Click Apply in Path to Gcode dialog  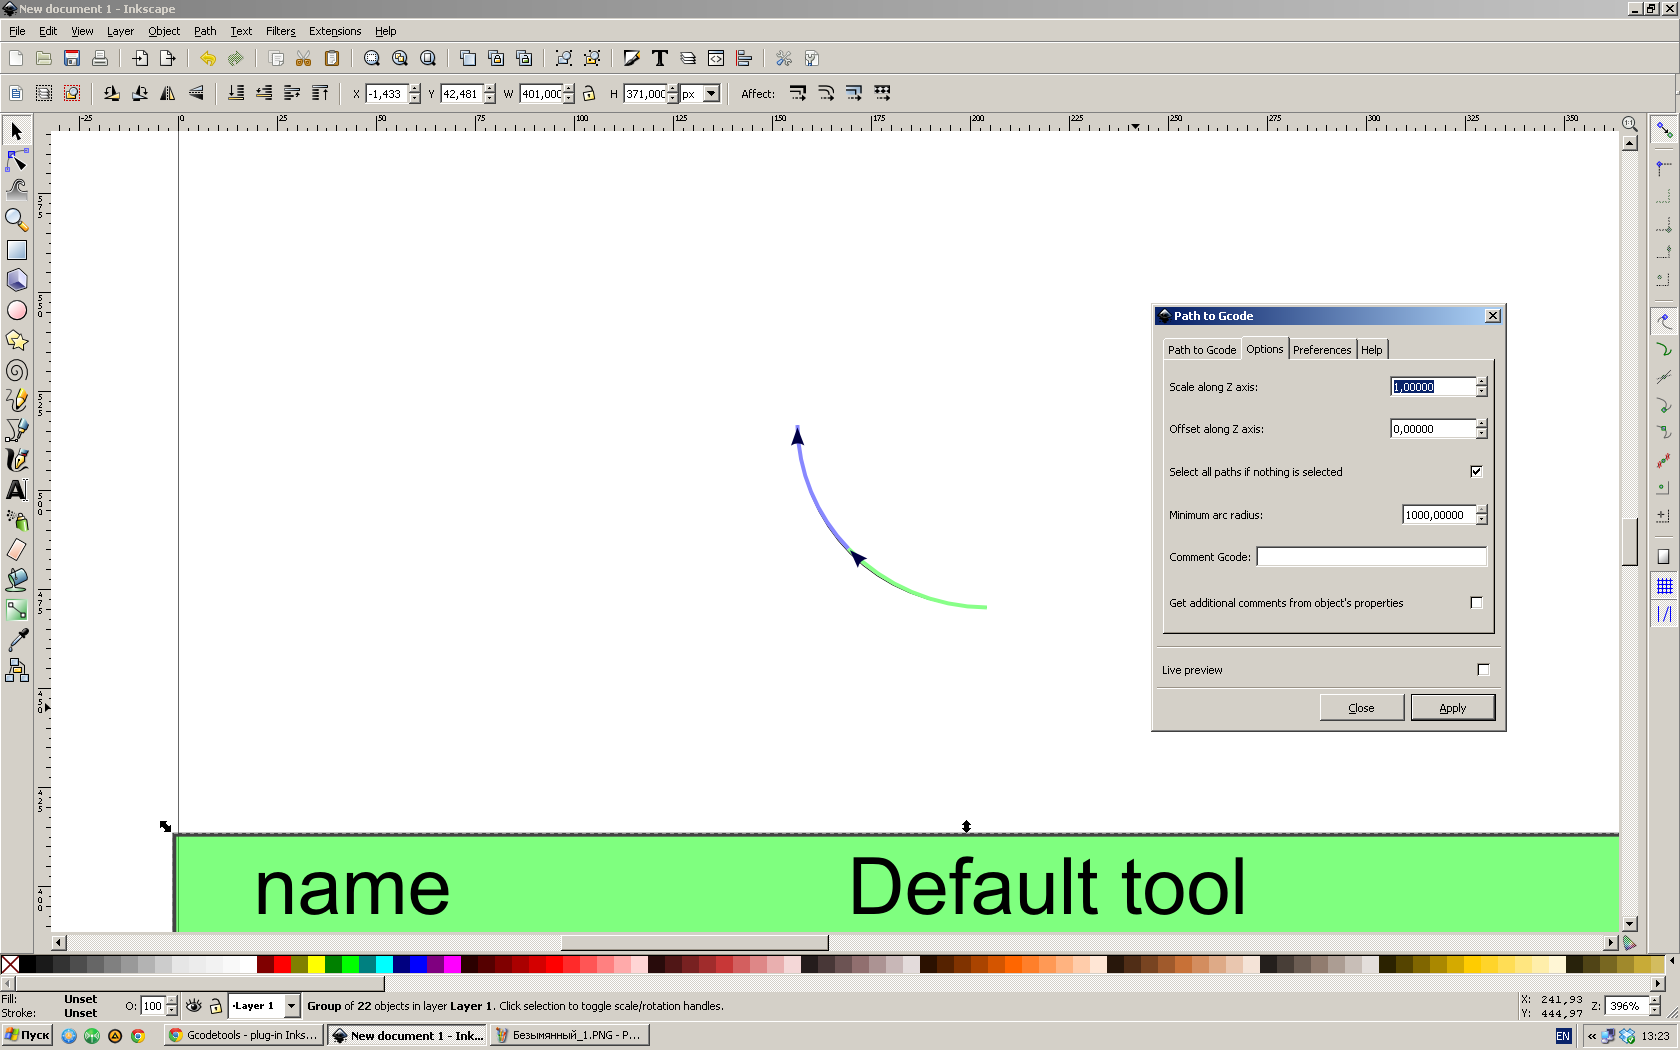click(x=1453, y=708)
